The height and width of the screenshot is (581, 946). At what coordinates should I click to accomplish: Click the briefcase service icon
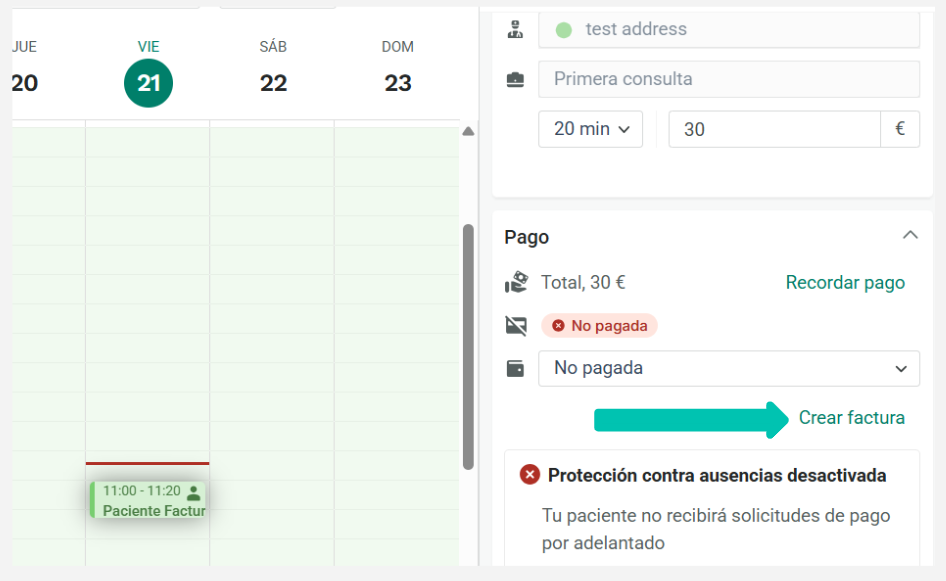(x=514, y=78)
